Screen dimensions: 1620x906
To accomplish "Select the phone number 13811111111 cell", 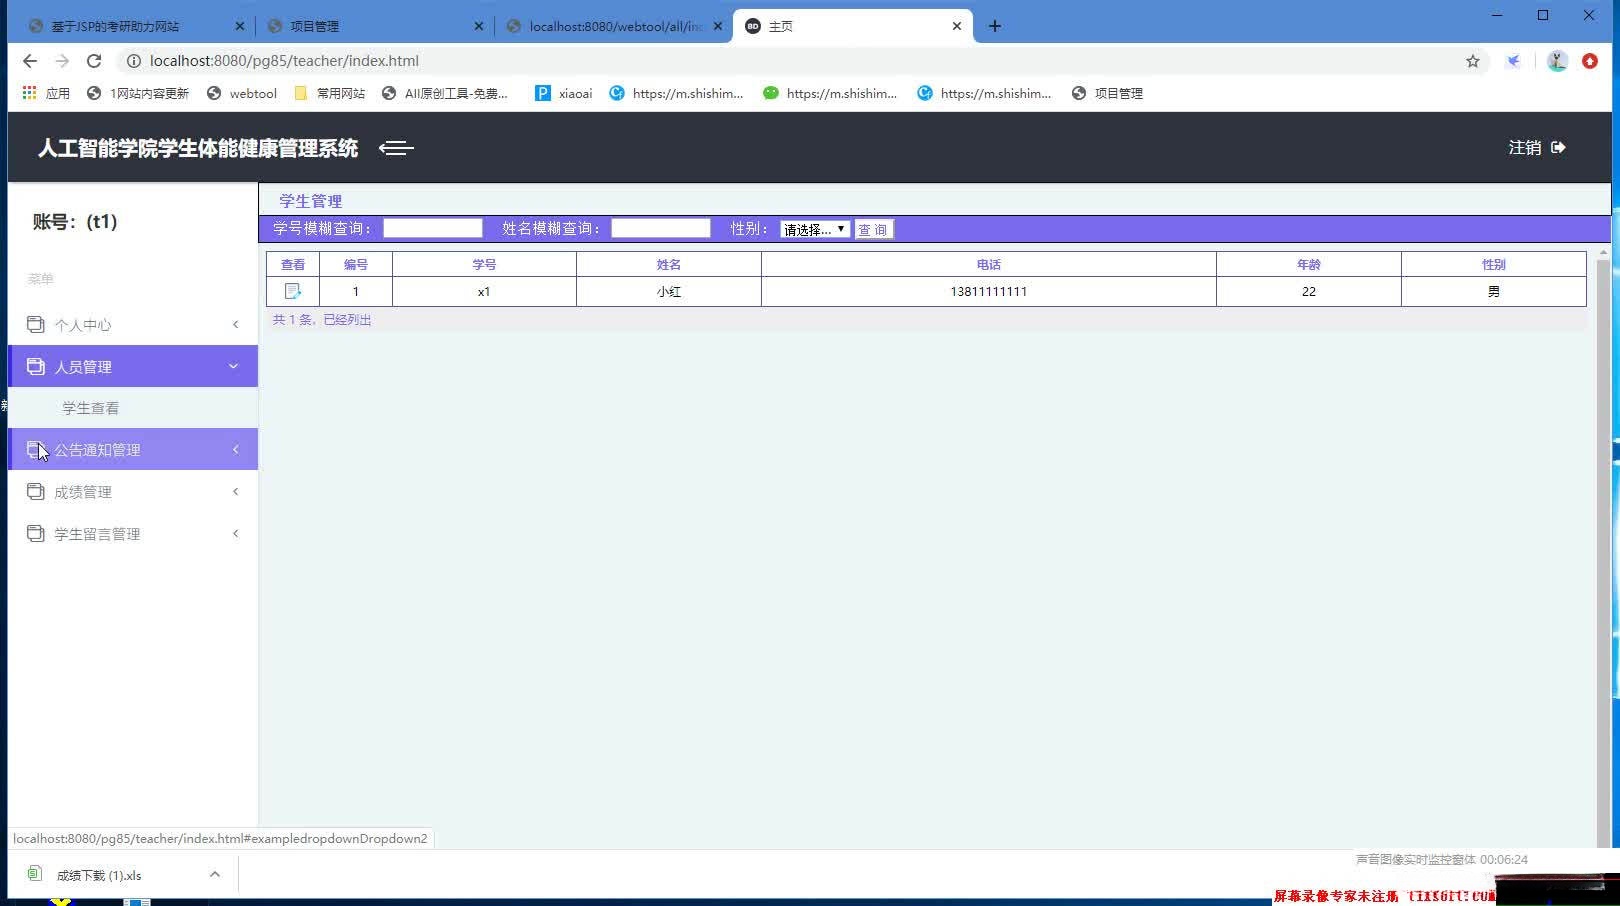I will coord(989,292).
